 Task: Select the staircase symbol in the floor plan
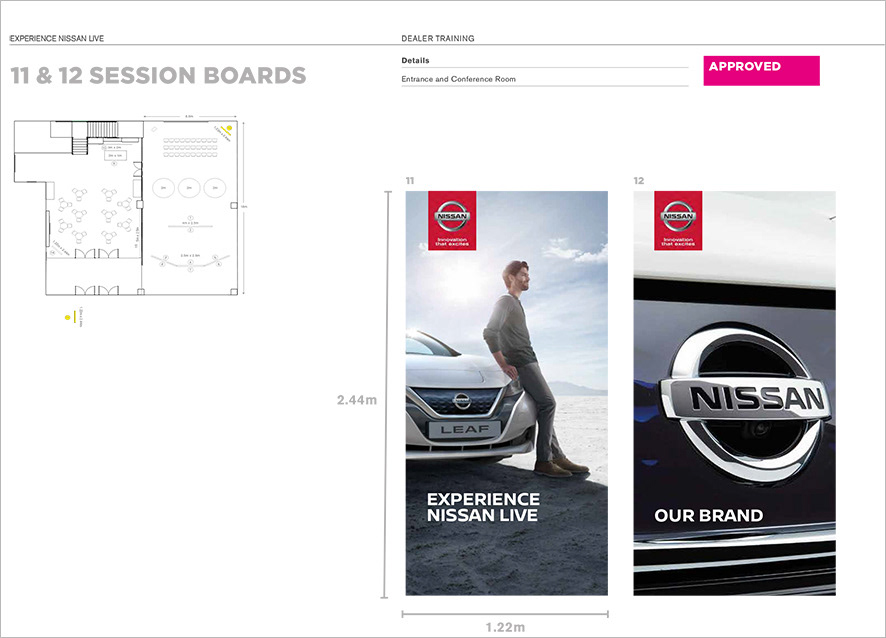tap(103, 131)
